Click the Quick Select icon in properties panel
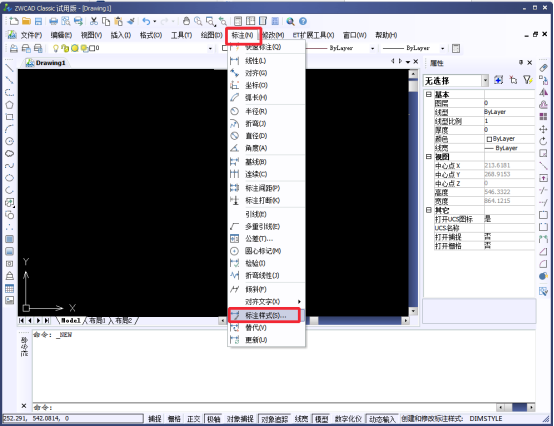This screenshot has height=426, width=554. pyautogui.click(x=528, y=80)
